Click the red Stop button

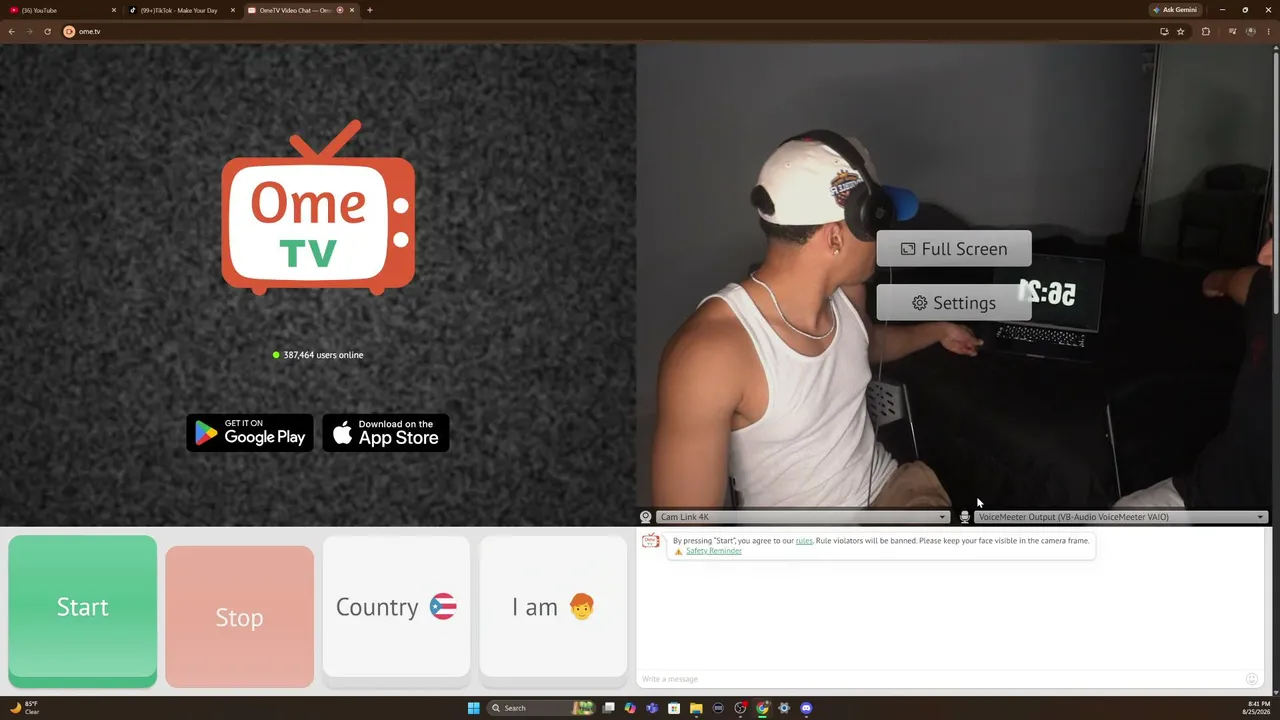pos(239,617)
